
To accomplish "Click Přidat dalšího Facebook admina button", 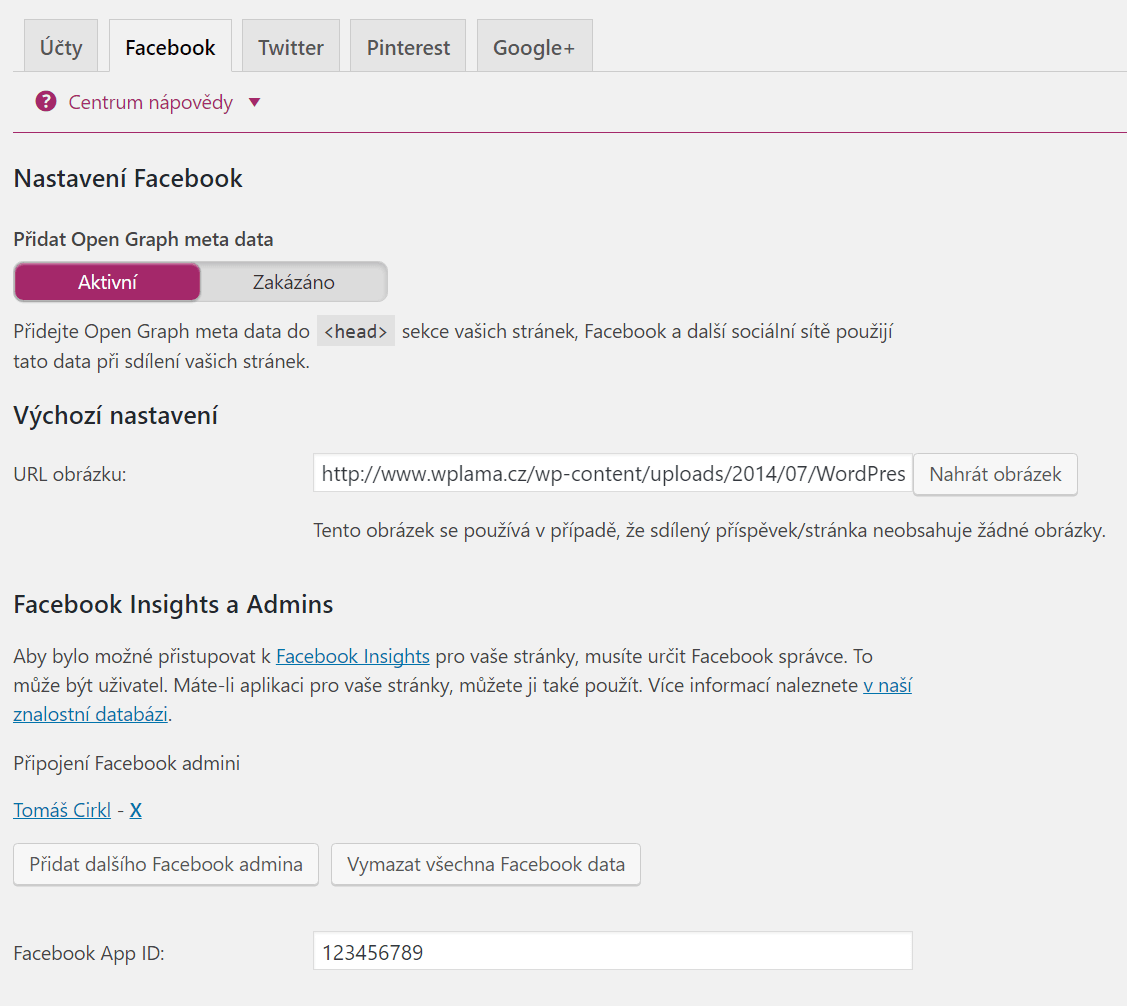I will (166, 864).
